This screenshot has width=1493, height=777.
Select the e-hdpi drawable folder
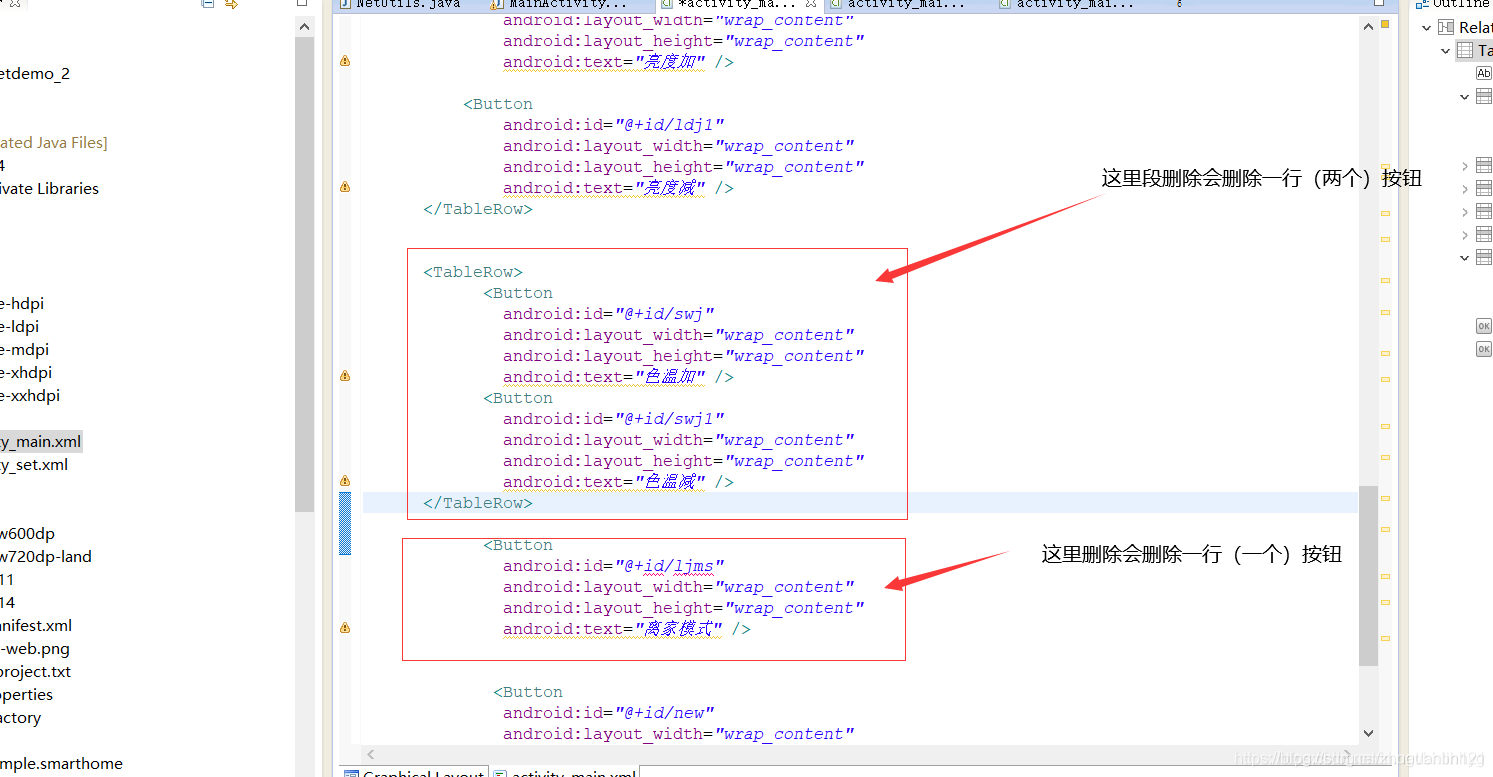(22, 304)
